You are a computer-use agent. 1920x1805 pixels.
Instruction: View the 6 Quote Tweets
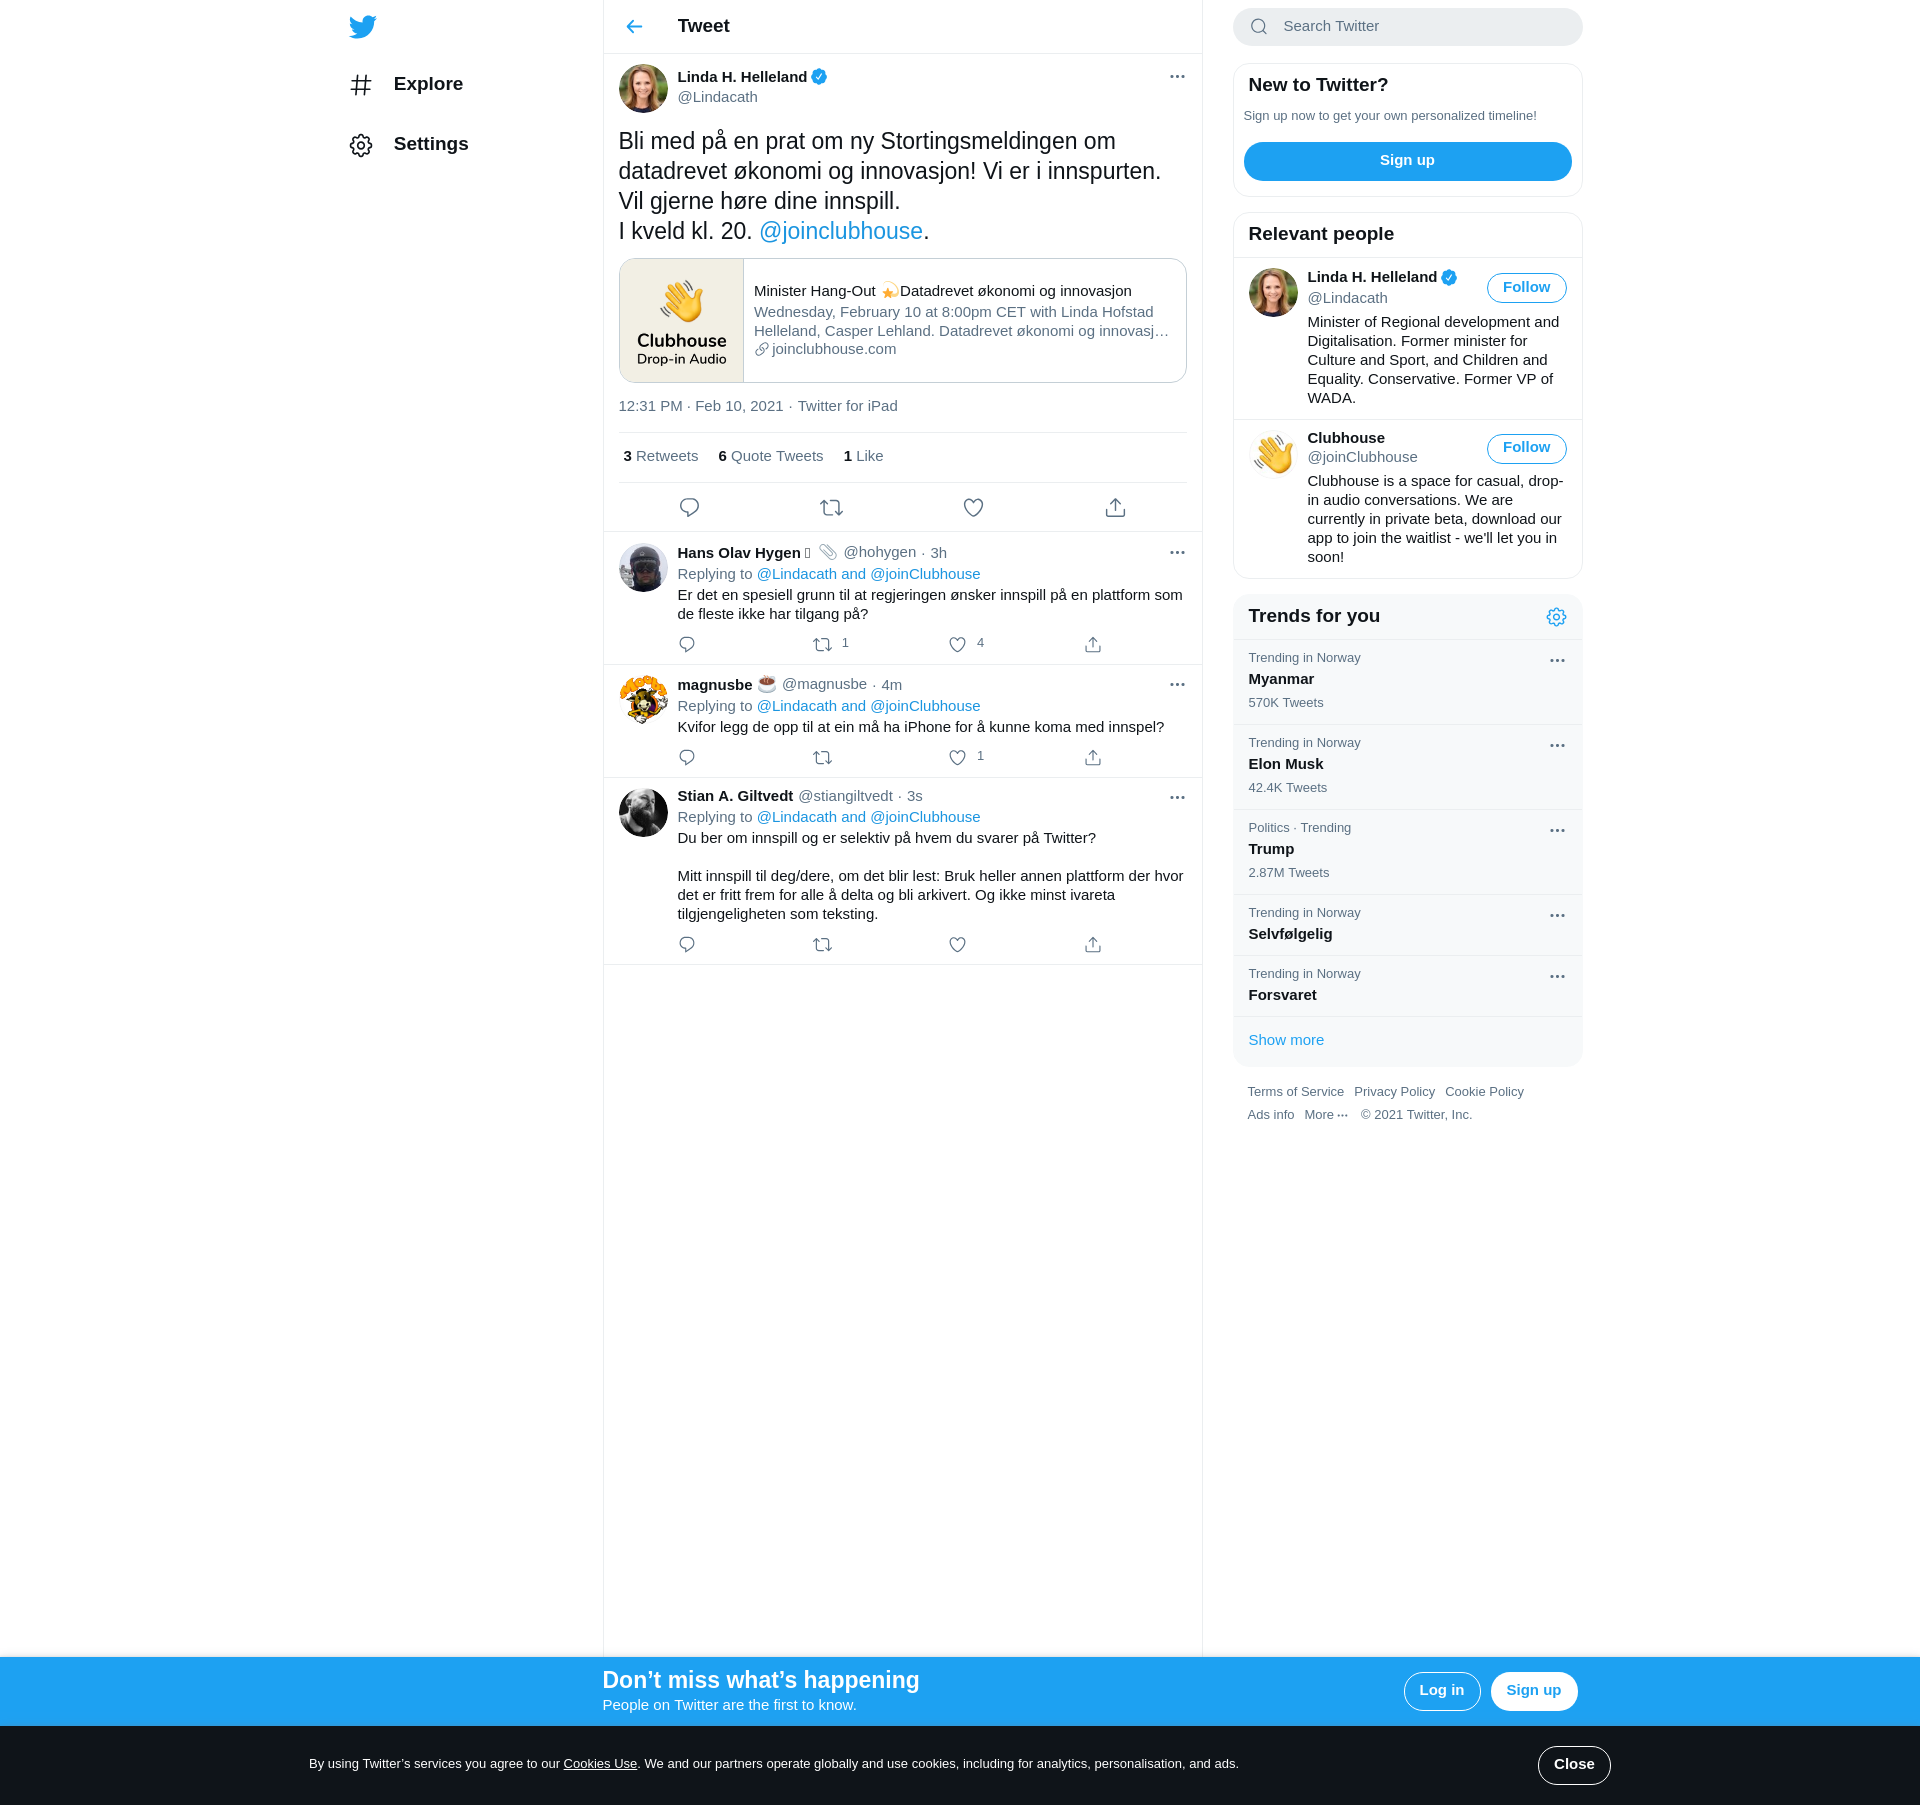point(770,456)
